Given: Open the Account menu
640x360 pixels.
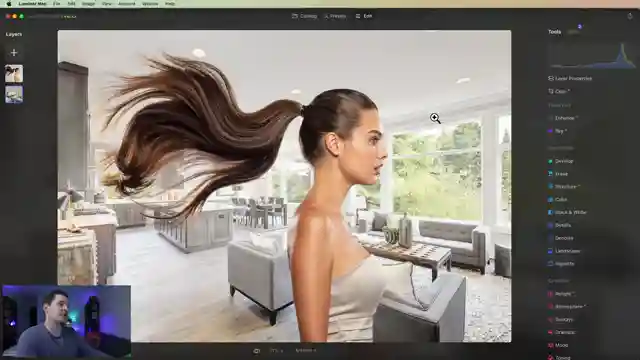Looking at the screenshot, I should [127, 4].
